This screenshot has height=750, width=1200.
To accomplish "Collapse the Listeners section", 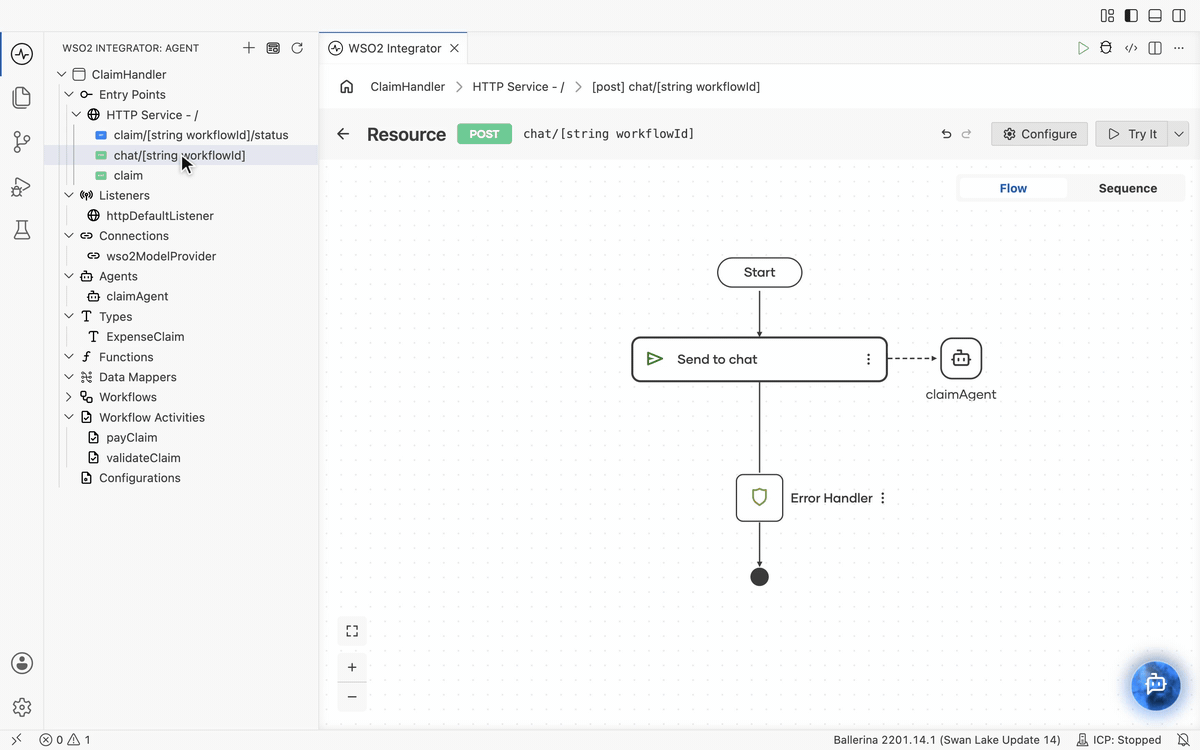I will coord(69,195).
